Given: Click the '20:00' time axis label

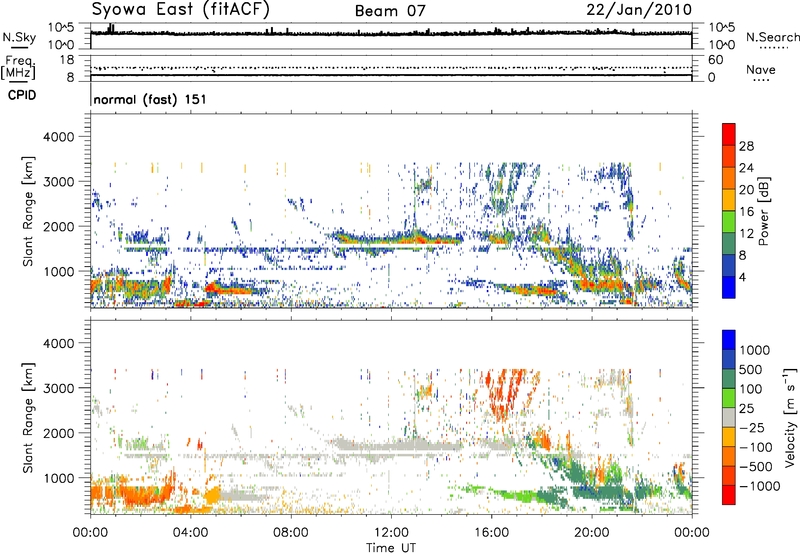Looking at the screenshot, I should coord(592,533).
